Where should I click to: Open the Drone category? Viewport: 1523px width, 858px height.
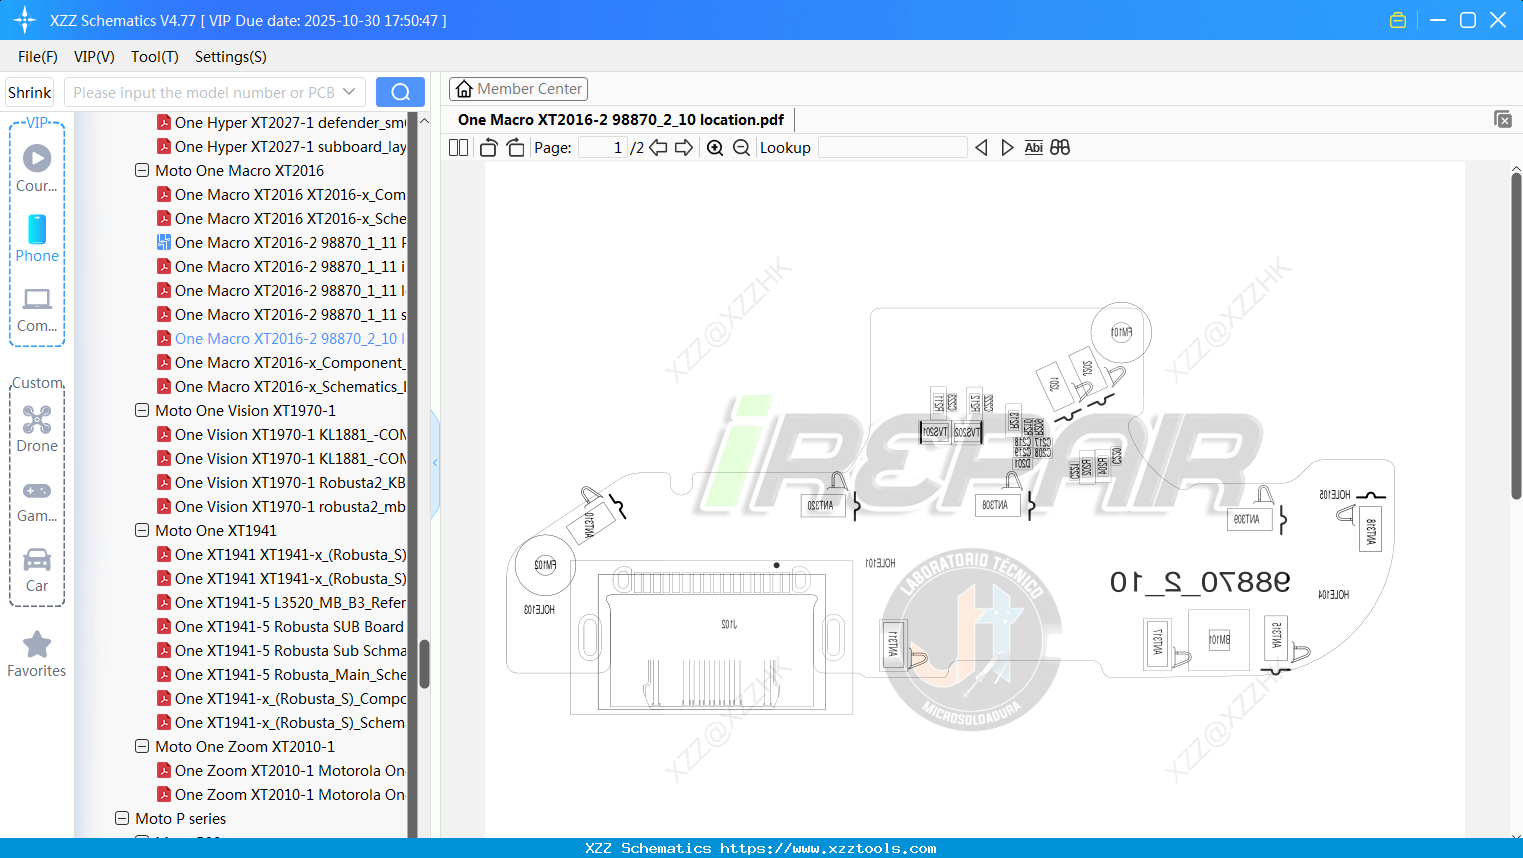pos(37,429)
